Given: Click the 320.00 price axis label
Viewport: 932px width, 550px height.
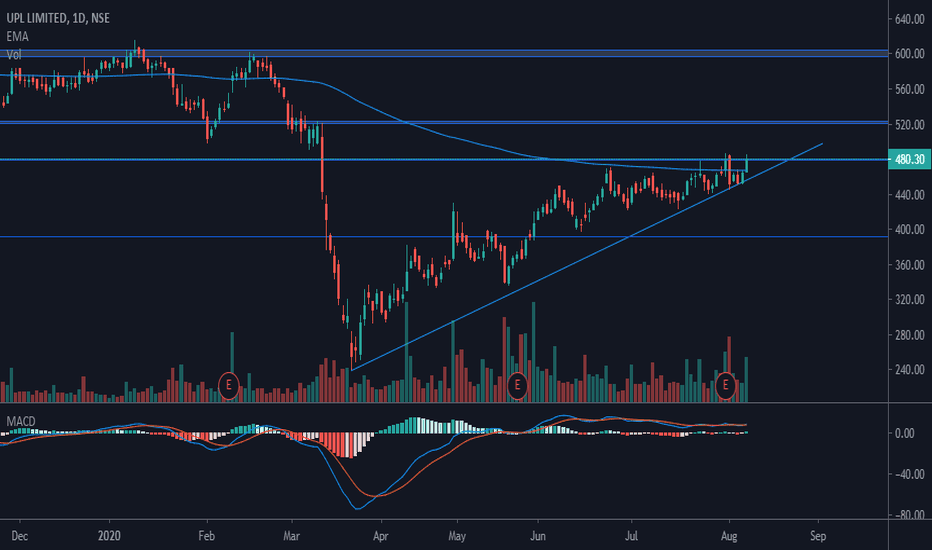Looking at the screenshot, I should (x=909, y=300).
